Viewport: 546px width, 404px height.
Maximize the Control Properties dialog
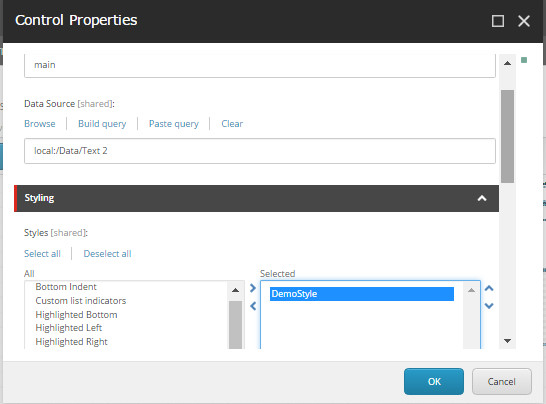498,21
